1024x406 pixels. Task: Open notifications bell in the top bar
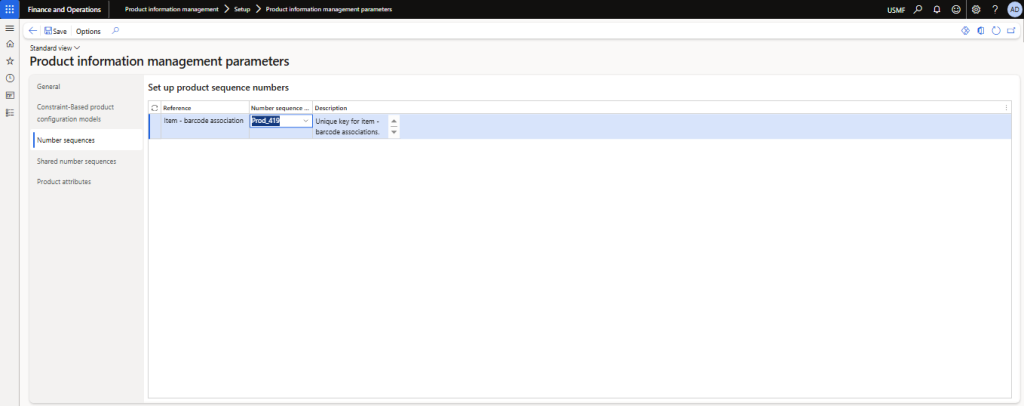click(x=937, y=9)
